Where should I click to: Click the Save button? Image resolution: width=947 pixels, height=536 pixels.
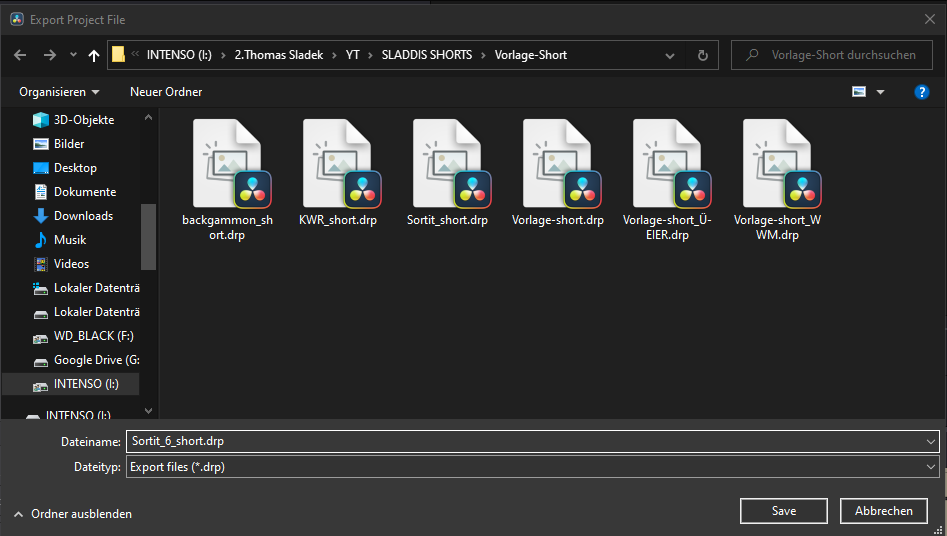[783, 511]
